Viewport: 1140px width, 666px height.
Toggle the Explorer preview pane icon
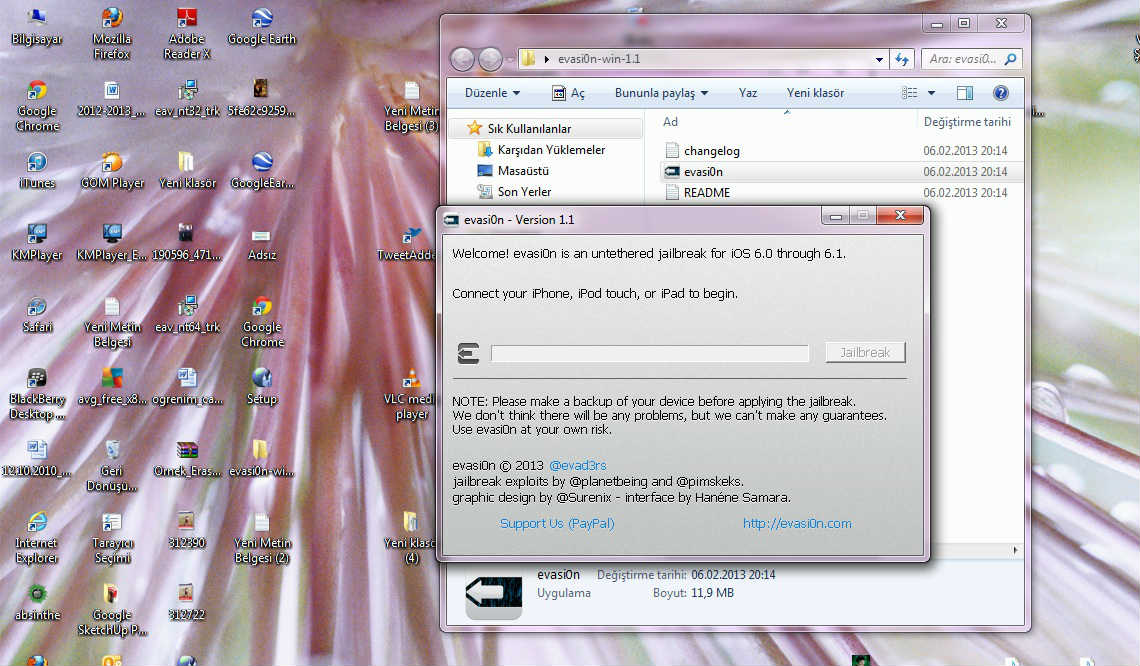[965, 92]
